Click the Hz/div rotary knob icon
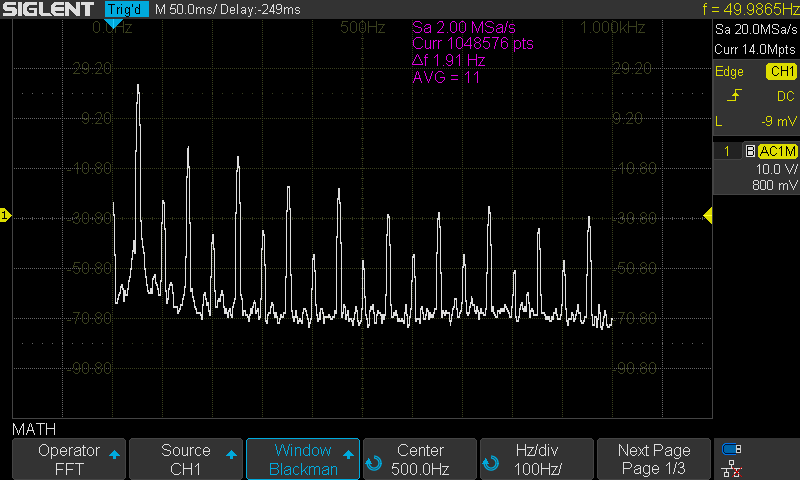The height and width of the screenshot is (480, 800). point(491,463)
